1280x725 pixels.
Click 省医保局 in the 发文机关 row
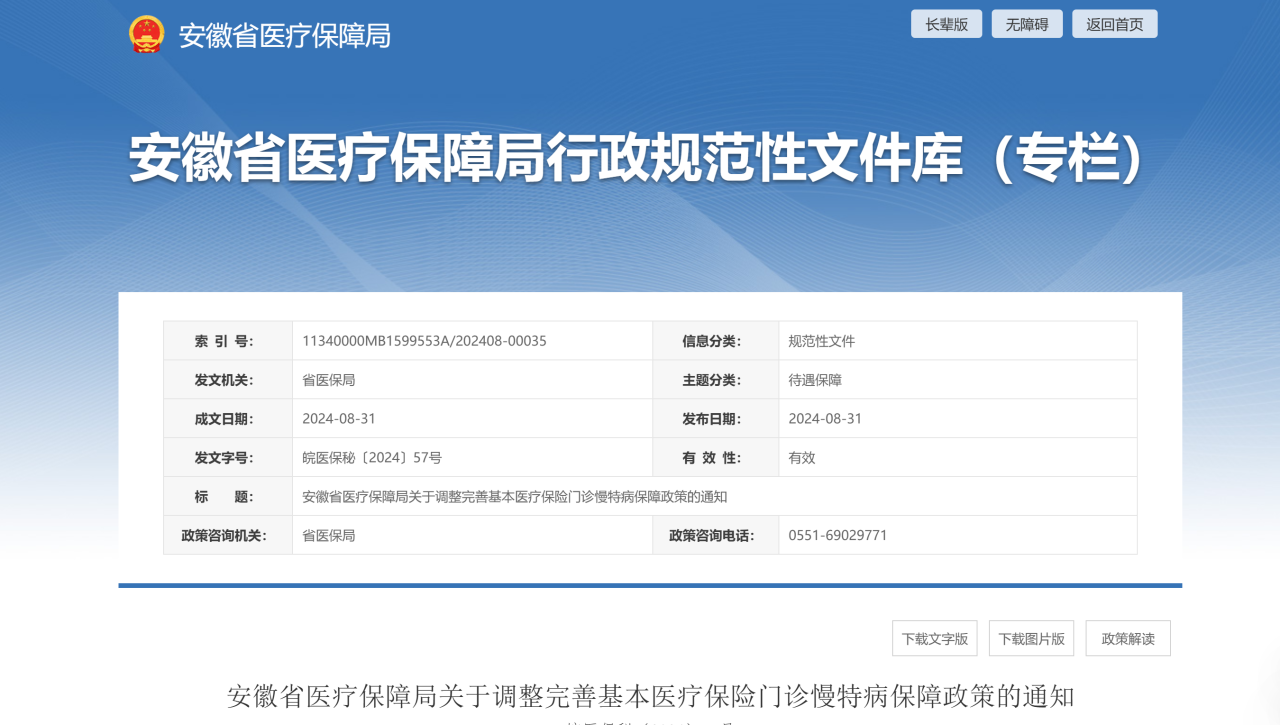point(328,380)
